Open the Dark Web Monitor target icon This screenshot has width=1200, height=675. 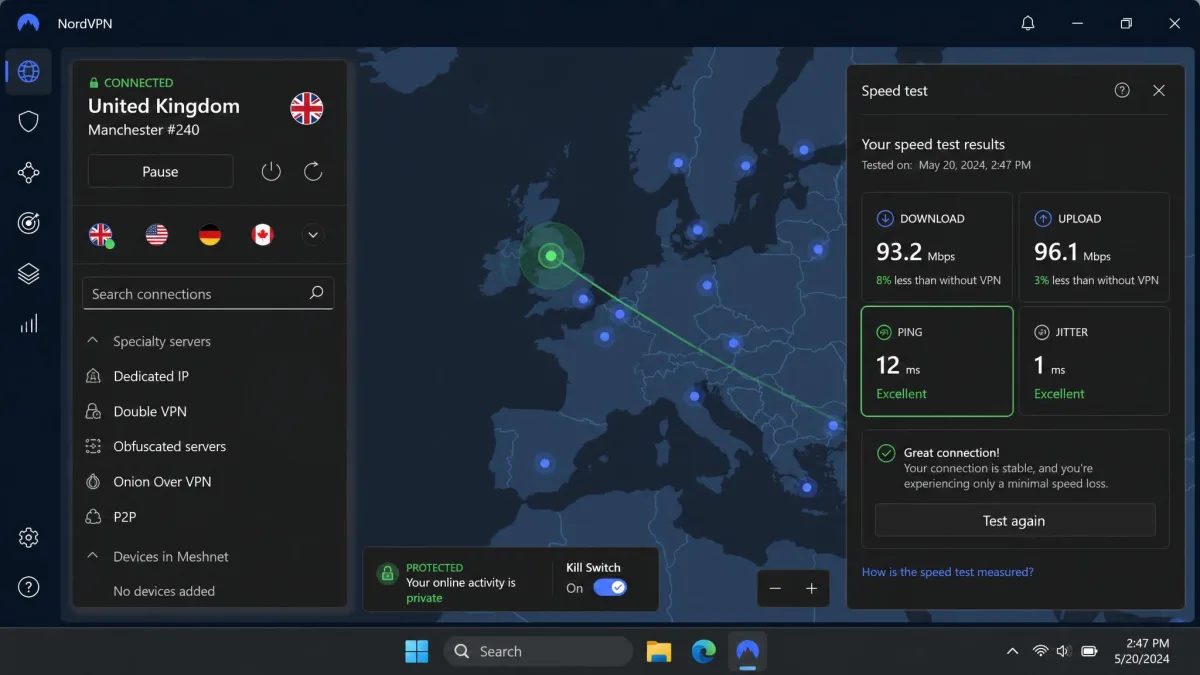pyautogui.click(x=29, y=223)
